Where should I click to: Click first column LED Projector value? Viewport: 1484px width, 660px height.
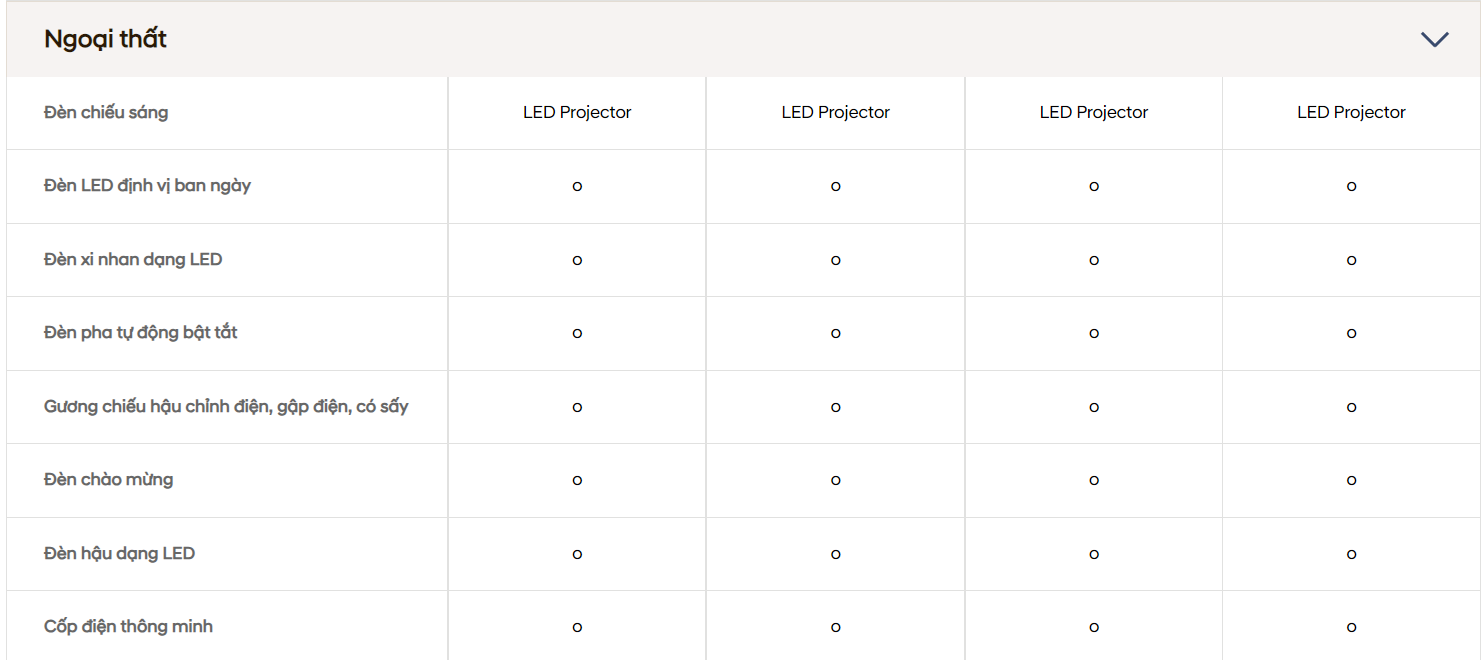[x=577, y=113]
